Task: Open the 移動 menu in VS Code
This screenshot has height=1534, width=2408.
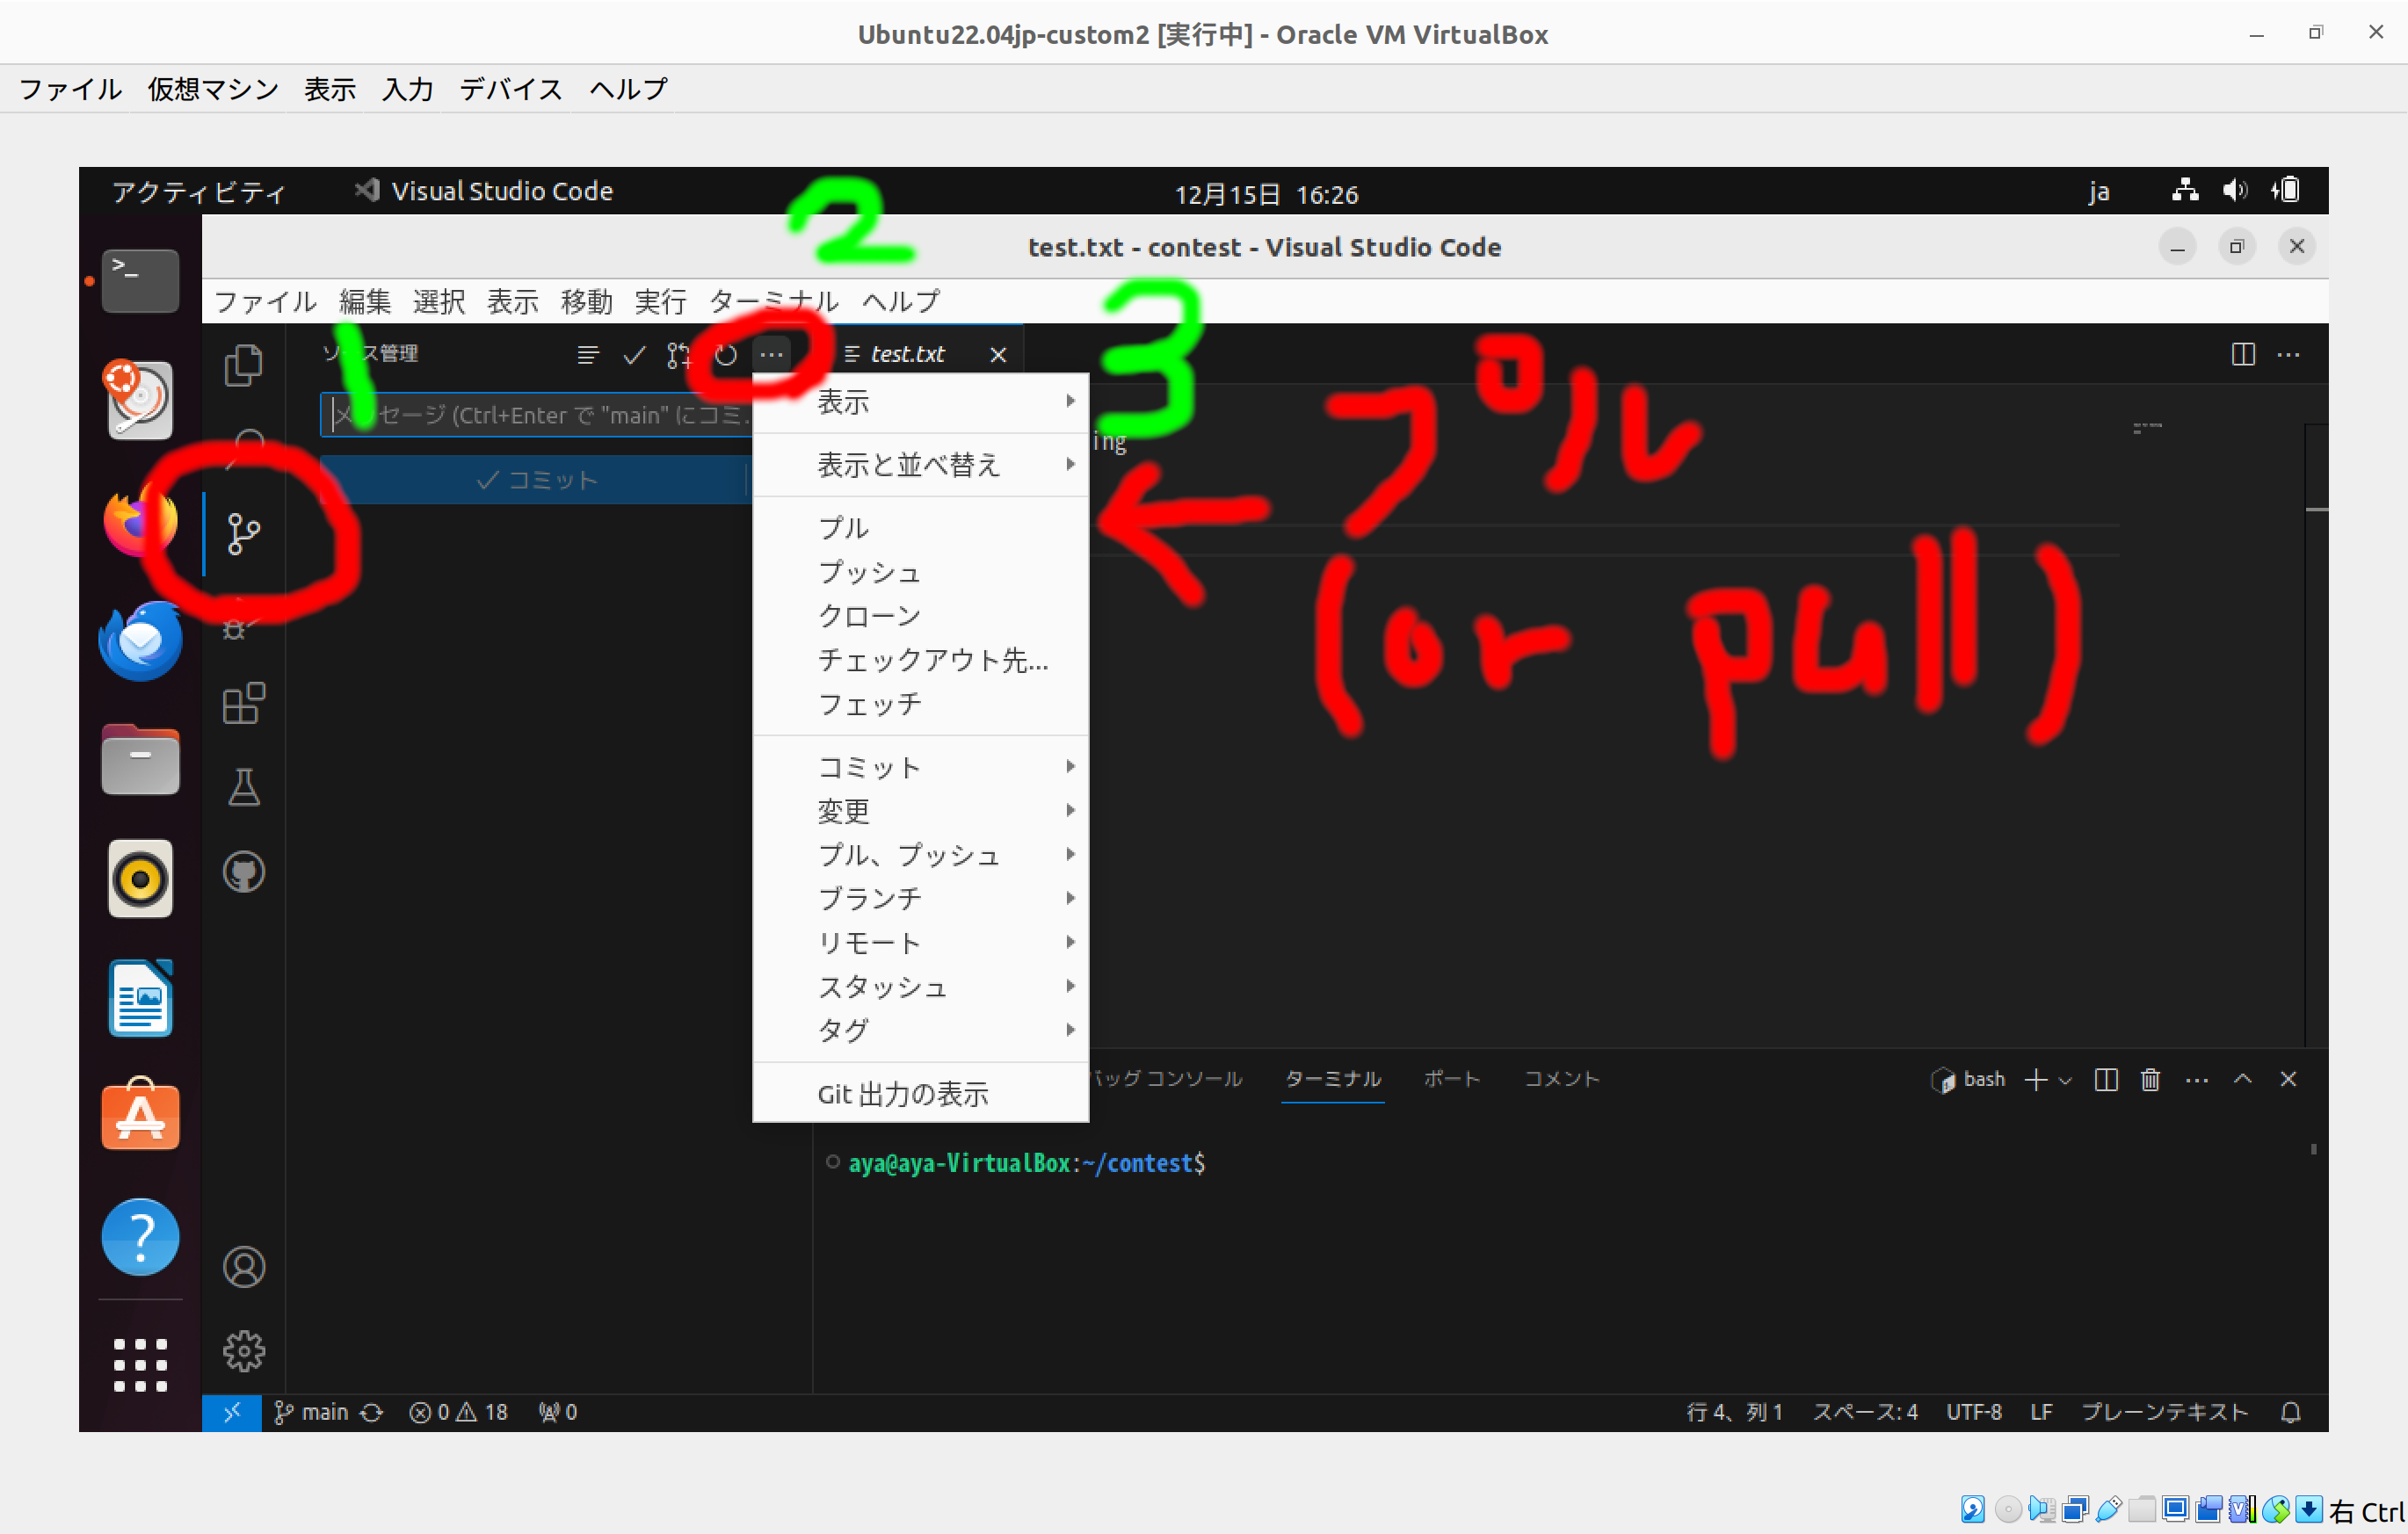Action: pos(587,301)
